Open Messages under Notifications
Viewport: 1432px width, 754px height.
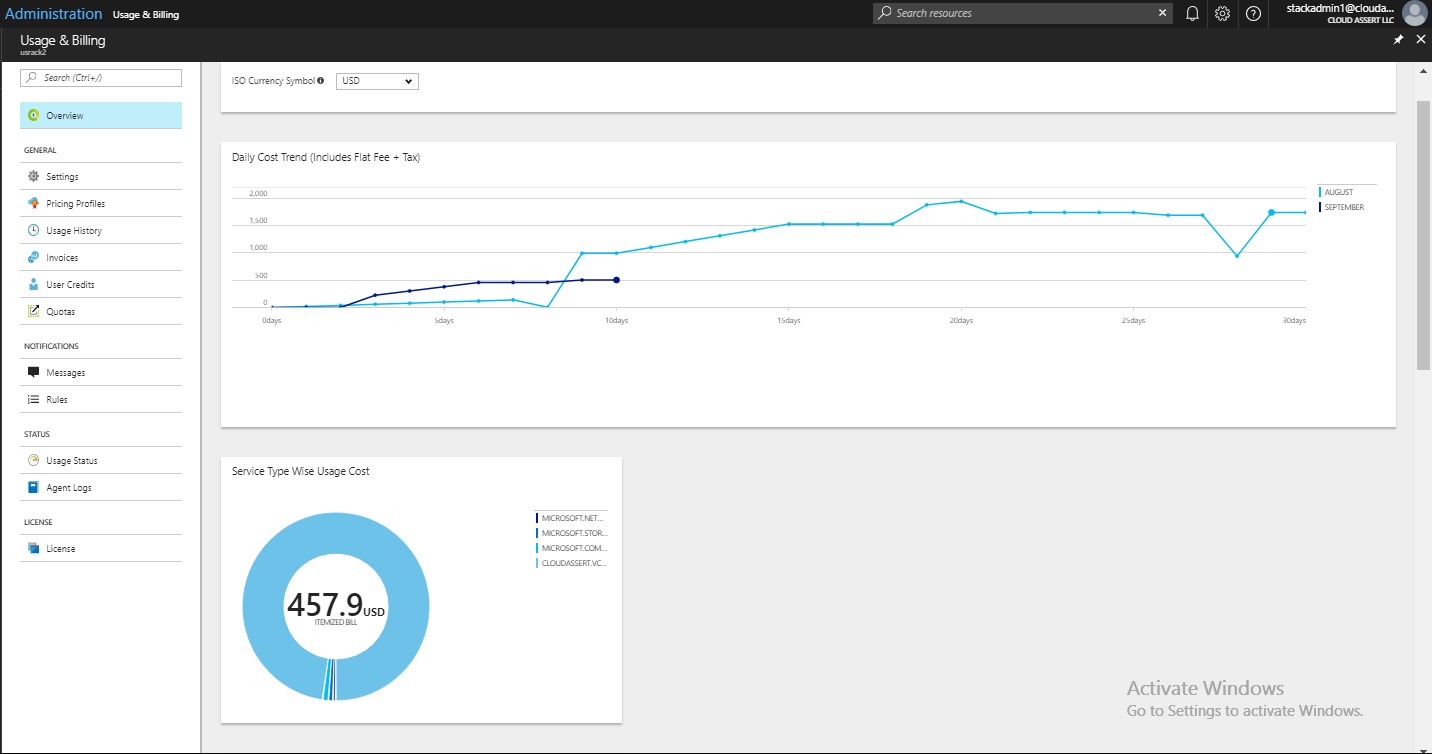pyautogui.click(x=65, y=373)
